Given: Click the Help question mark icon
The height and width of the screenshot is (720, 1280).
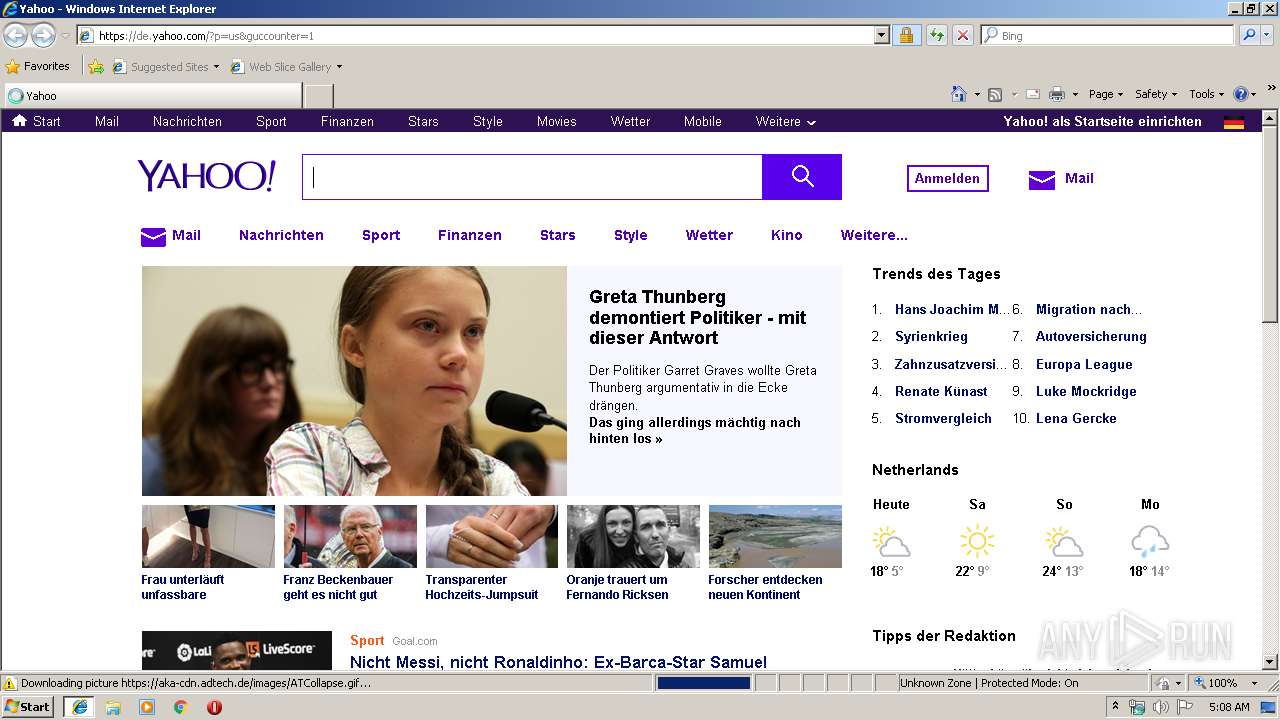Looking at the screenshot, I should click(1240, 94).
